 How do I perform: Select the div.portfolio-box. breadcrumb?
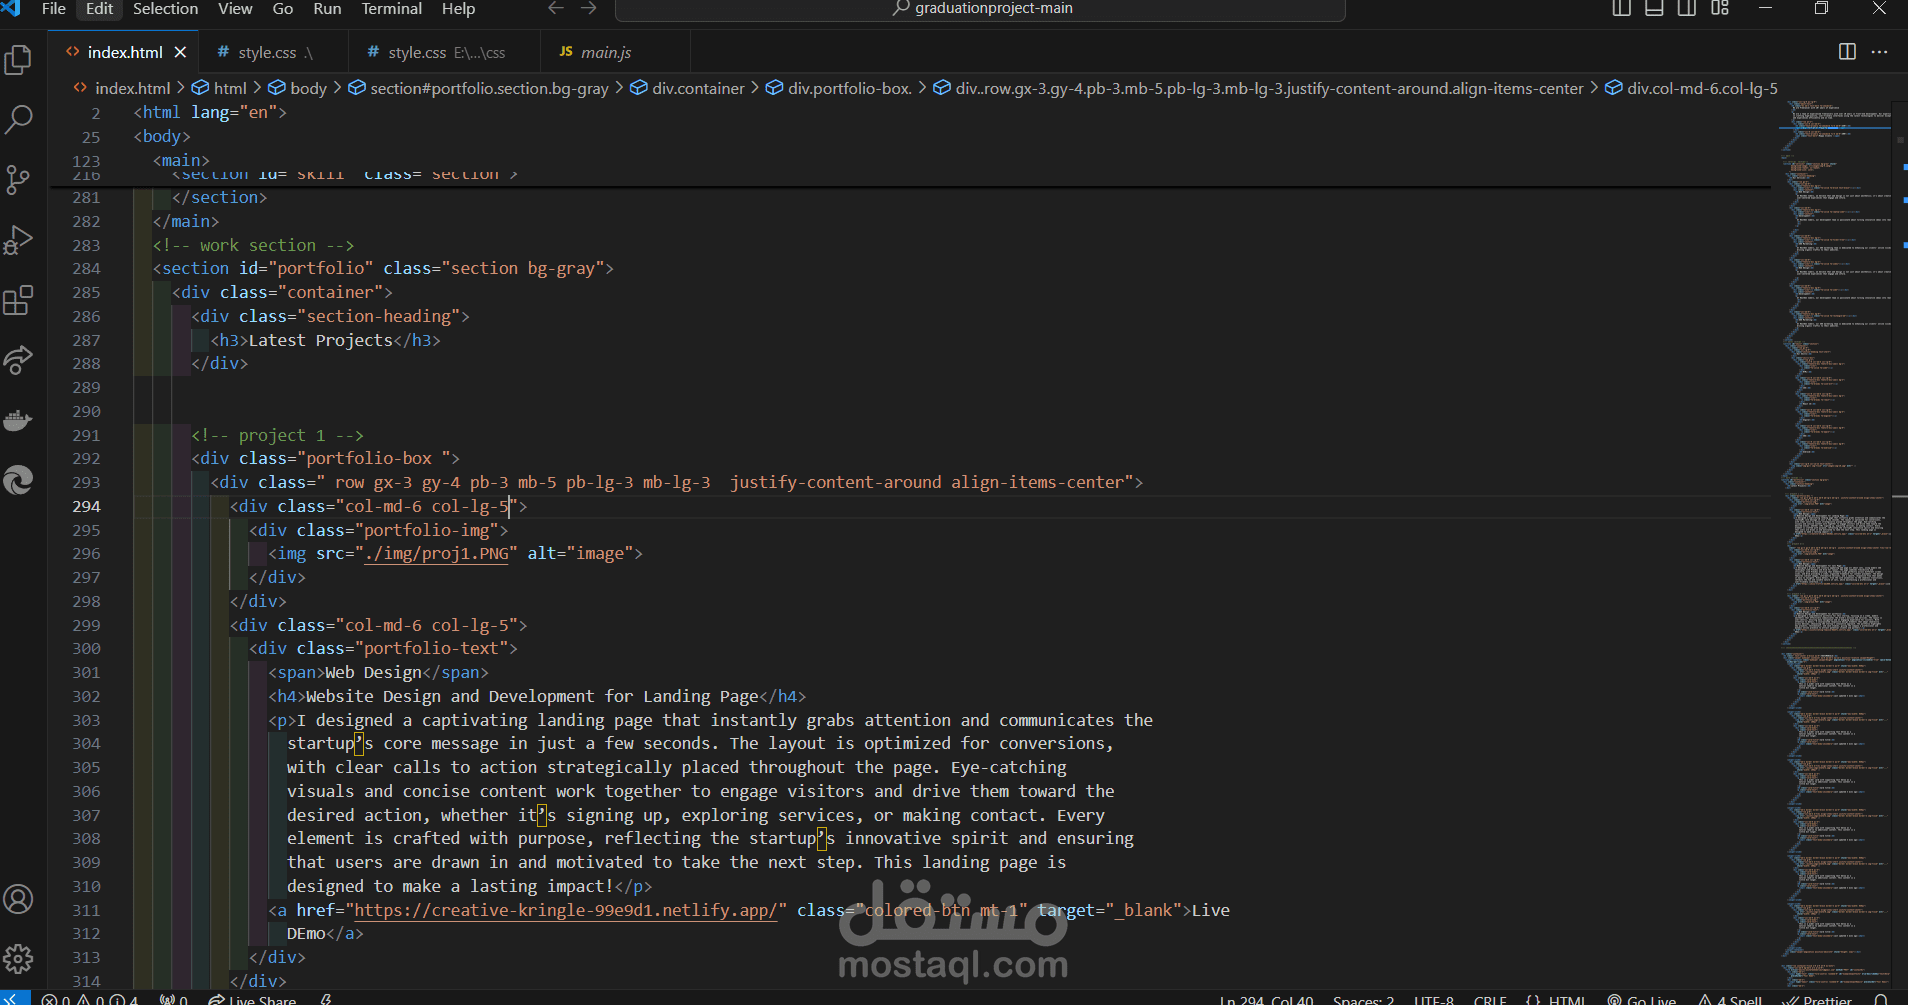[839, 88]
